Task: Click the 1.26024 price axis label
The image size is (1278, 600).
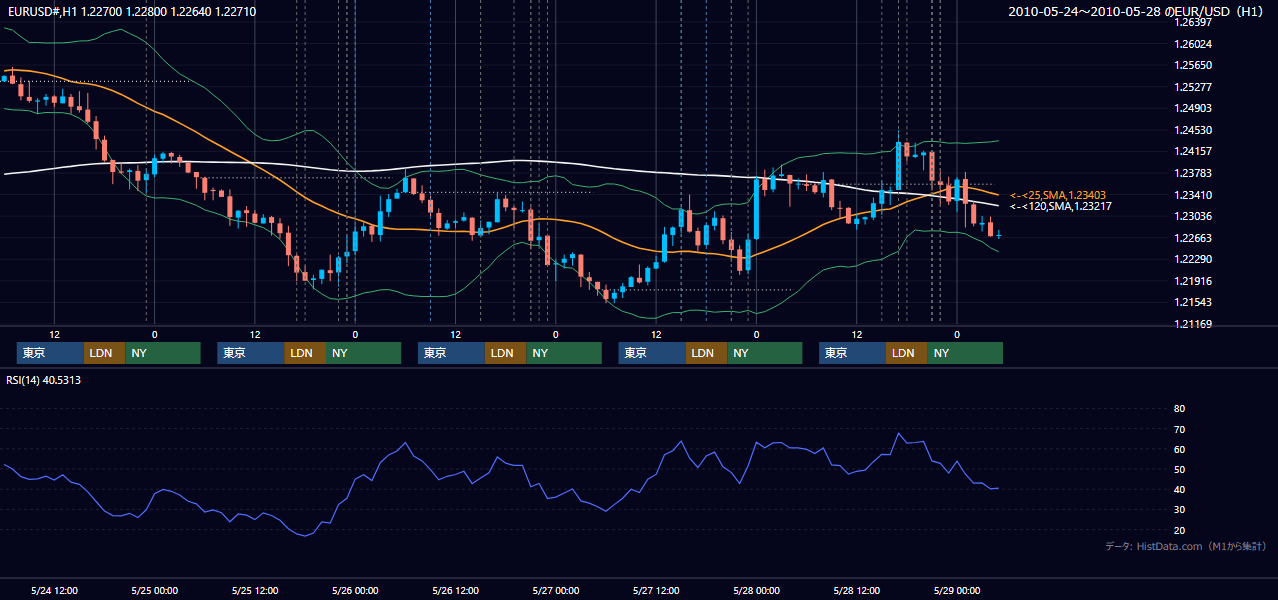Action: (1192, 44)
